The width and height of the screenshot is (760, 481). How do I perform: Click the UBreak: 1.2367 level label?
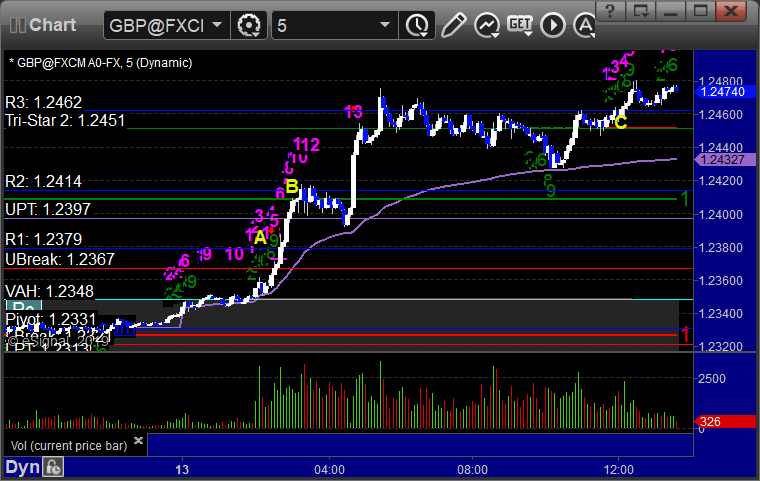60,259
